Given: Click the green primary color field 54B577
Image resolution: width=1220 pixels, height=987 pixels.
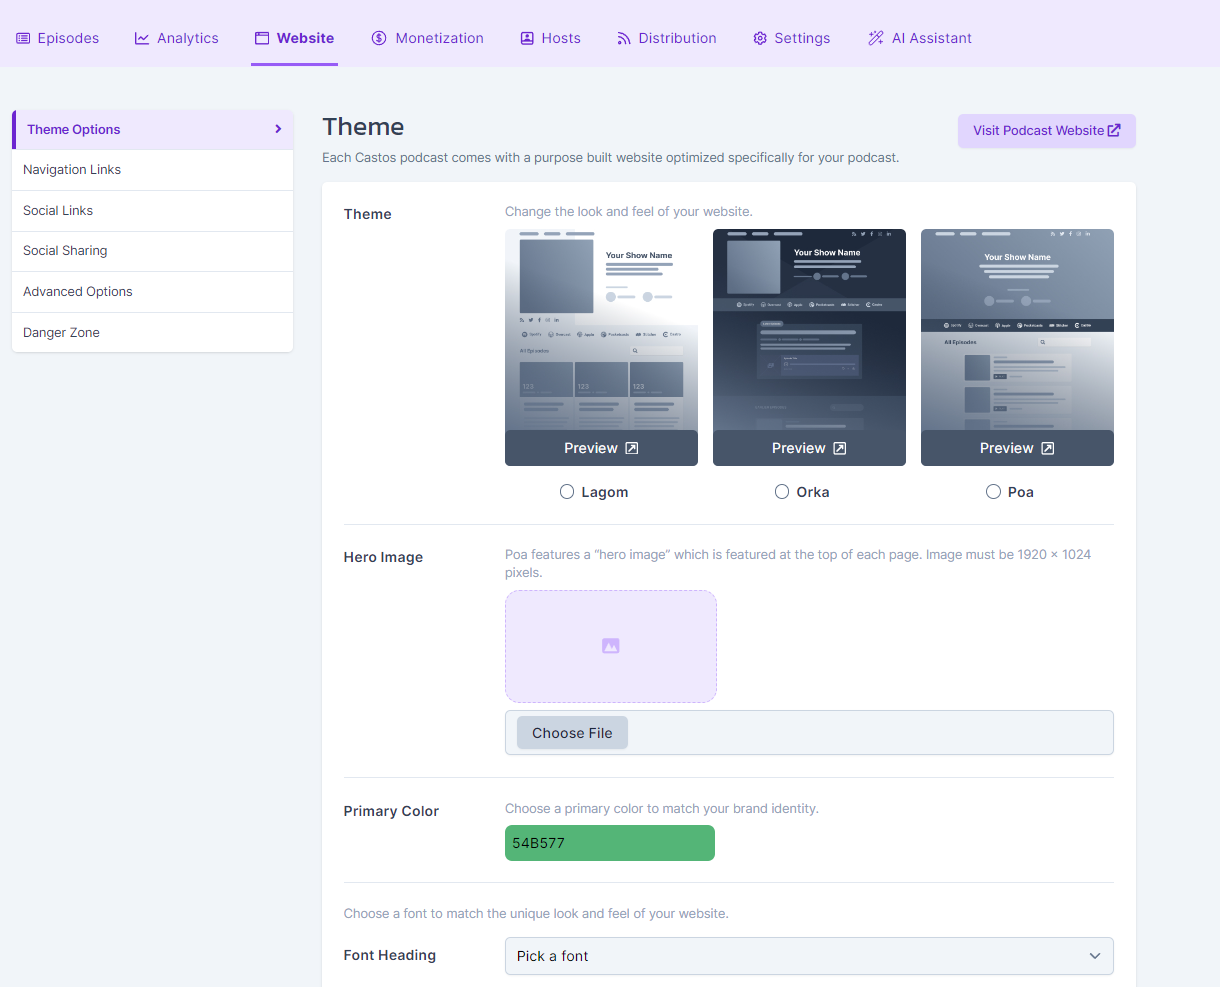Looking at the screenshot, I should (610, 843).
